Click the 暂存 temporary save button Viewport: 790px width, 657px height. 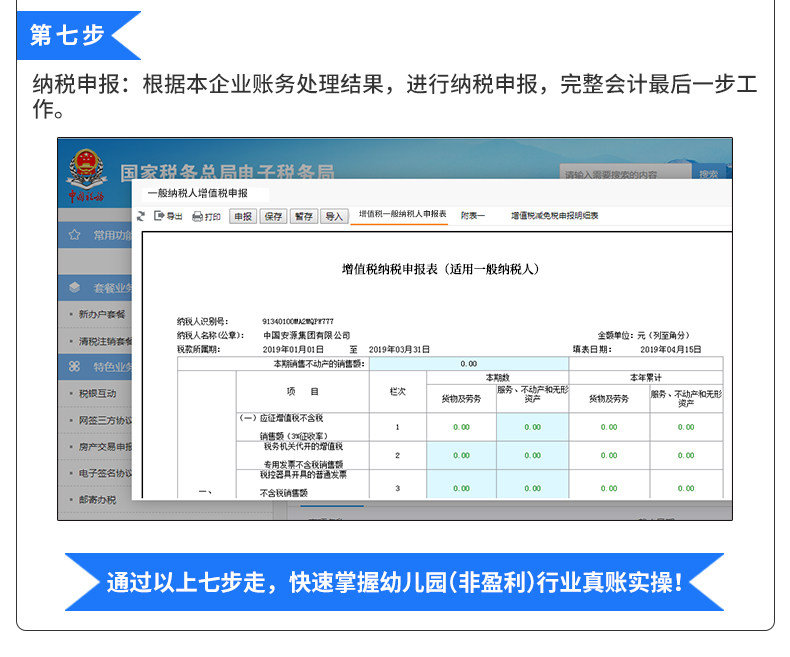coord(304,217)
